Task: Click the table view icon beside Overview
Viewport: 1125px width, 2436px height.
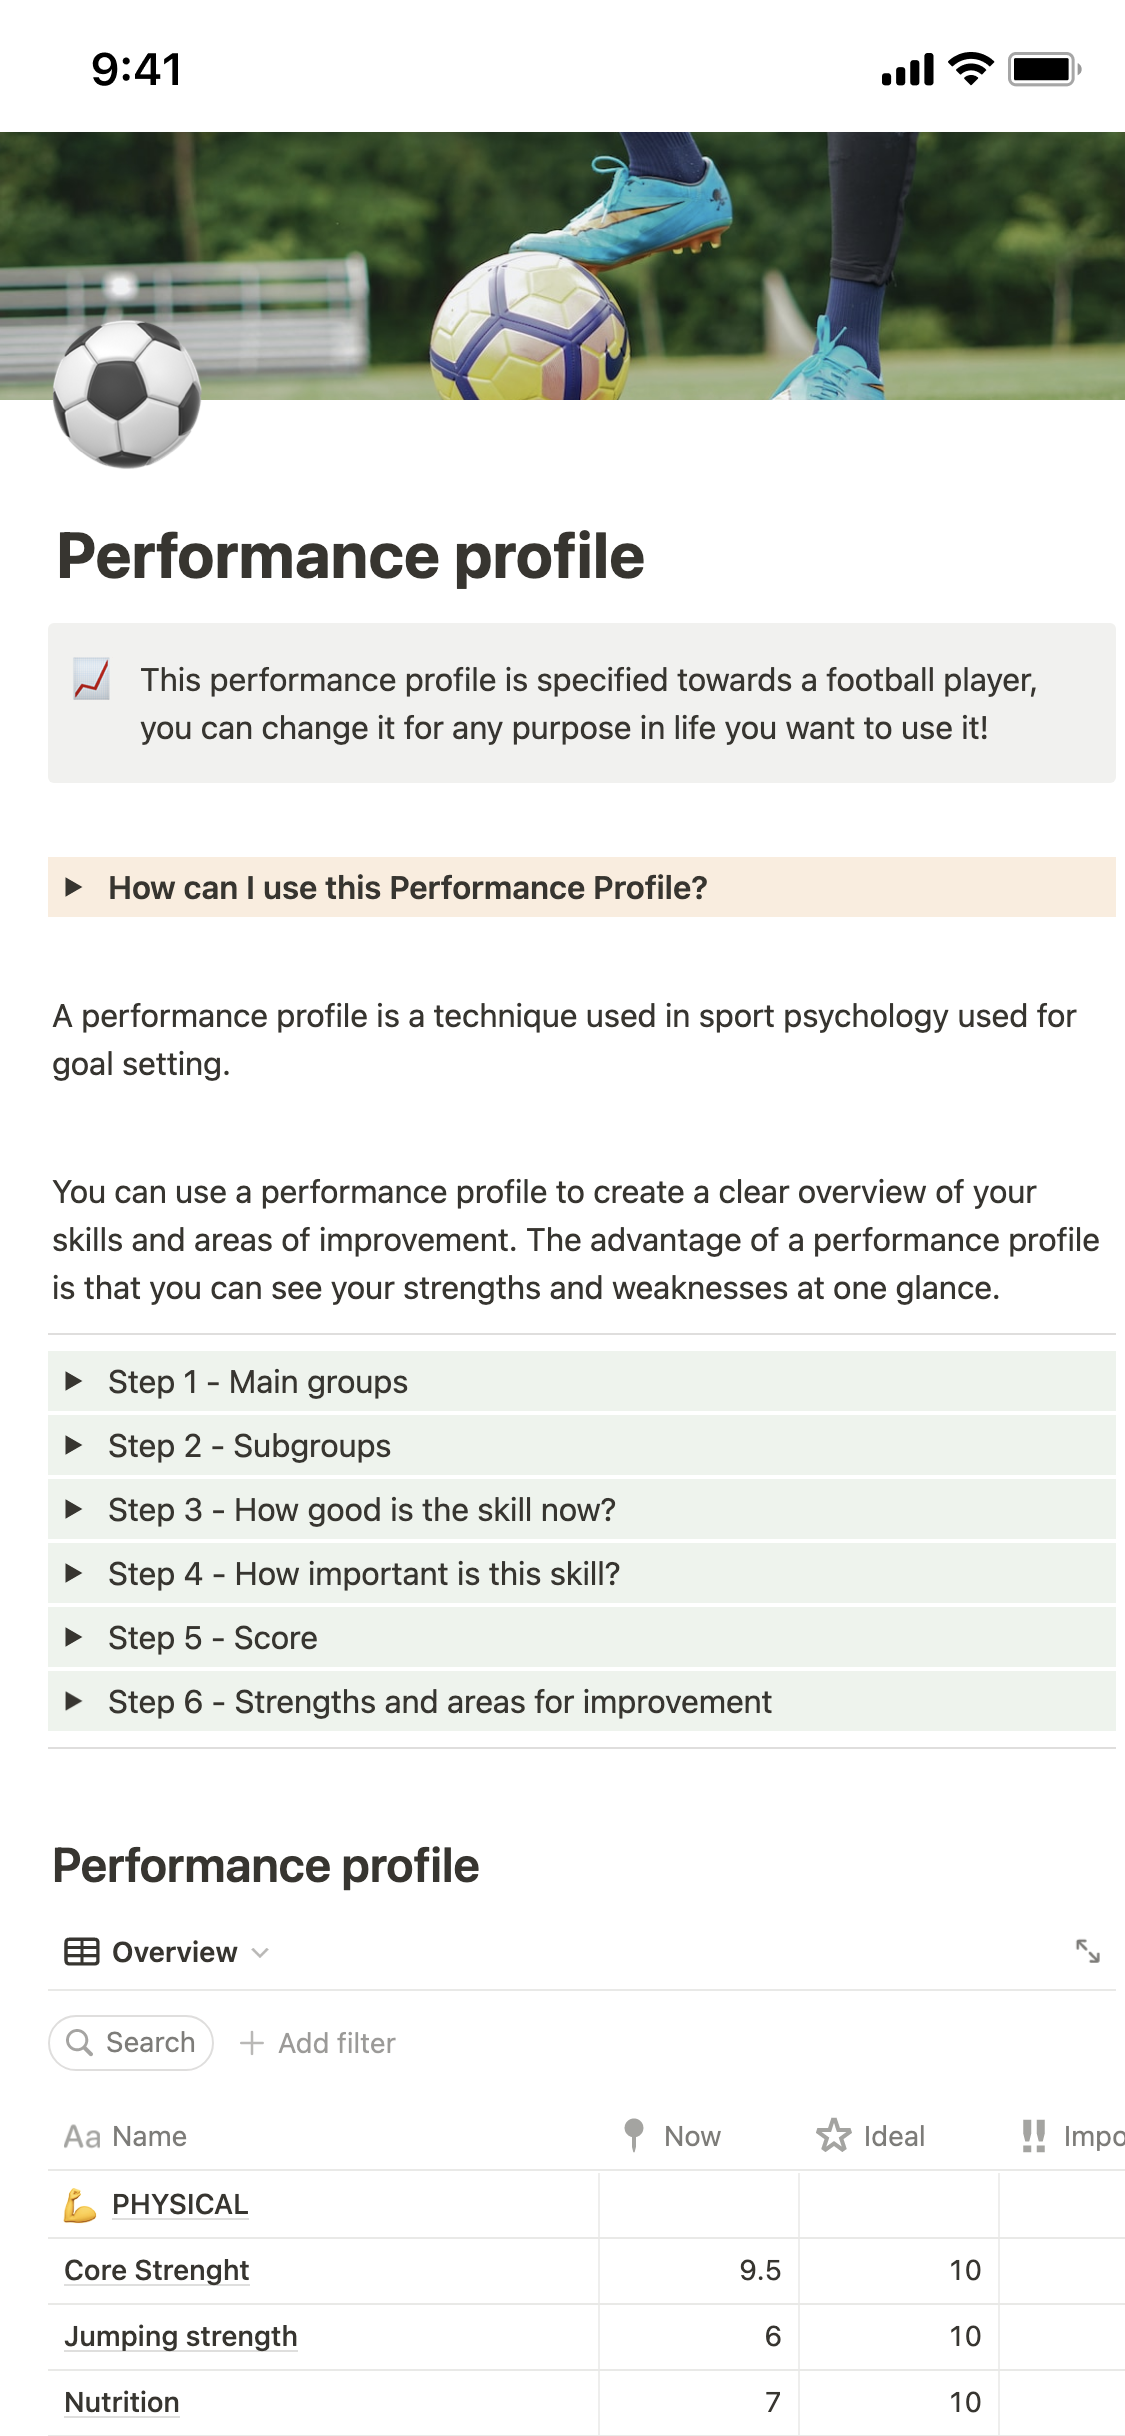Action: [x=81, y=1952]
